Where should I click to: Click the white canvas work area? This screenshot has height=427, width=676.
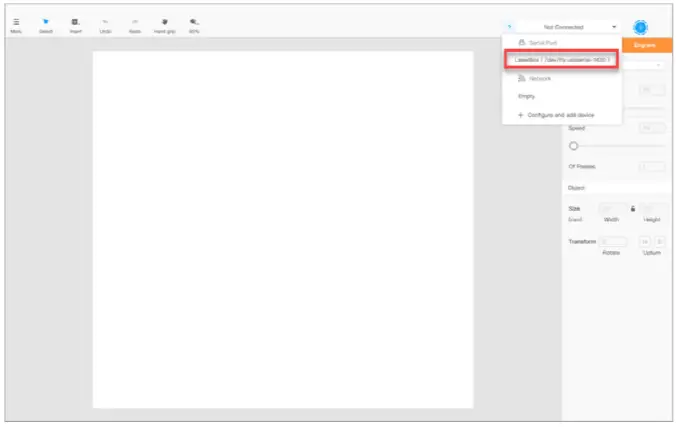pos(283,229)
